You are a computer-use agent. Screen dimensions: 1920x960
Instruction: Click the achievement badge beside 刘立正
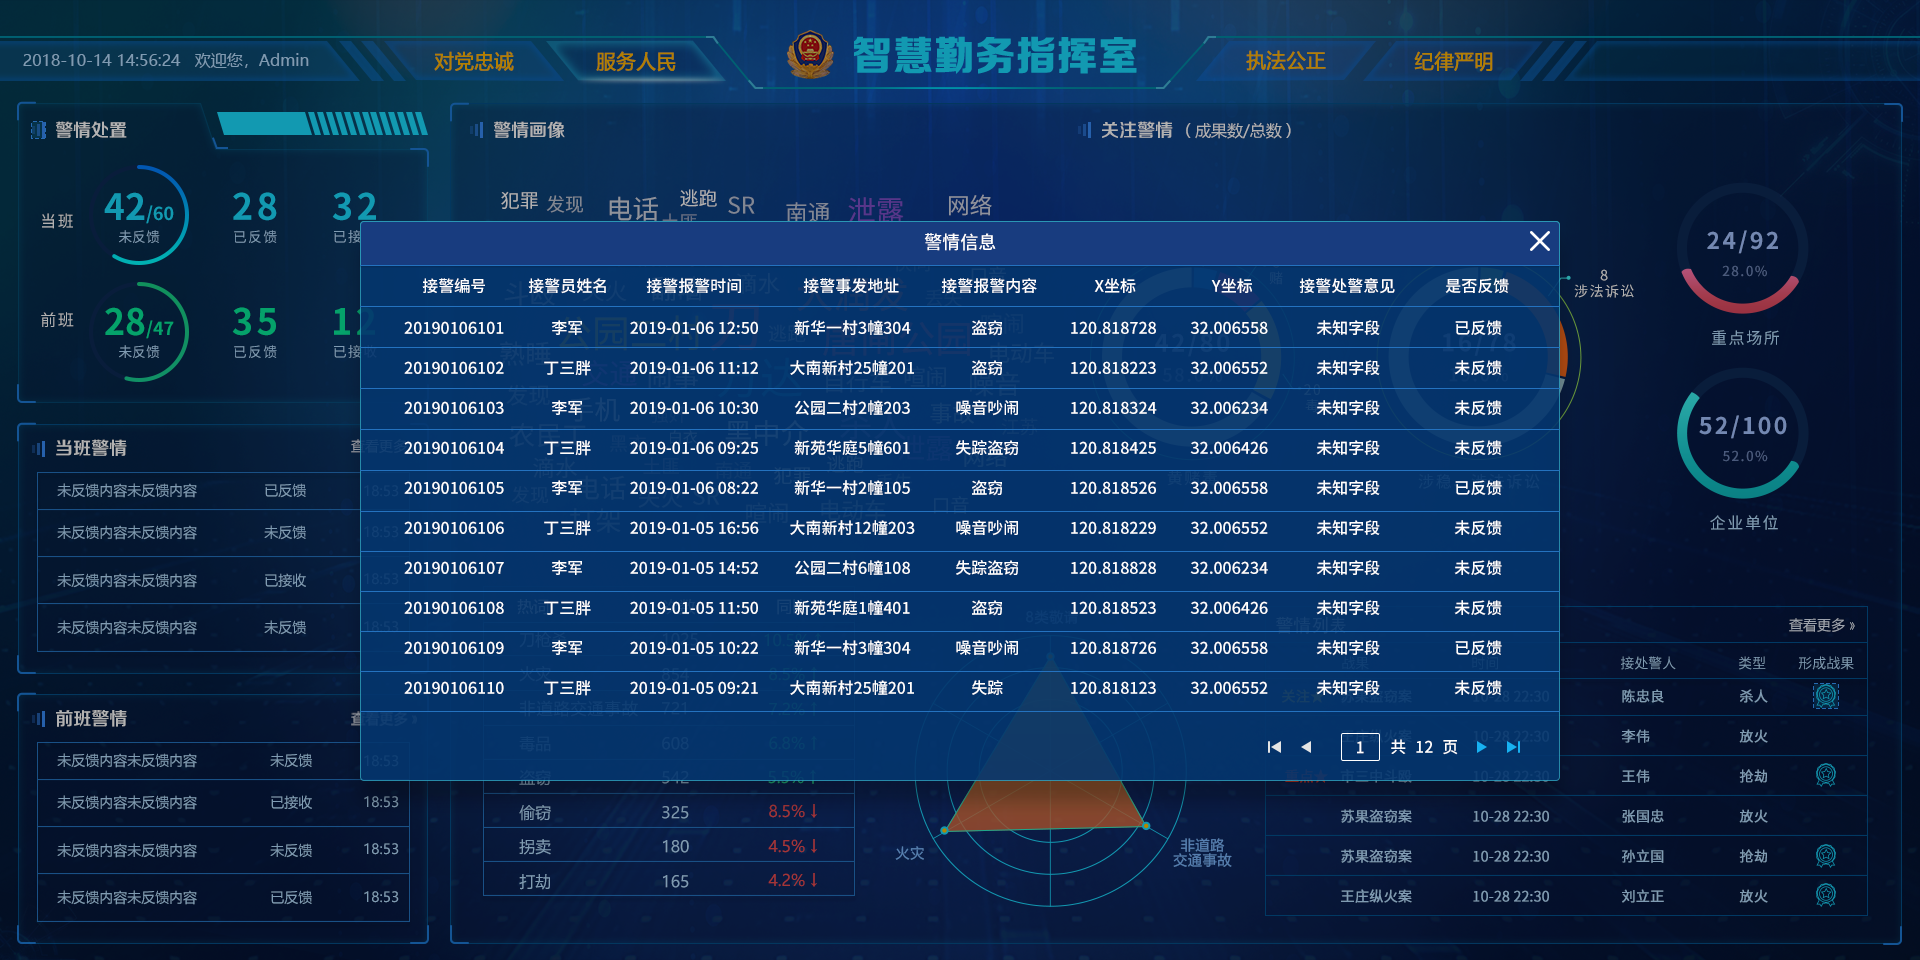pos(1827,896)
